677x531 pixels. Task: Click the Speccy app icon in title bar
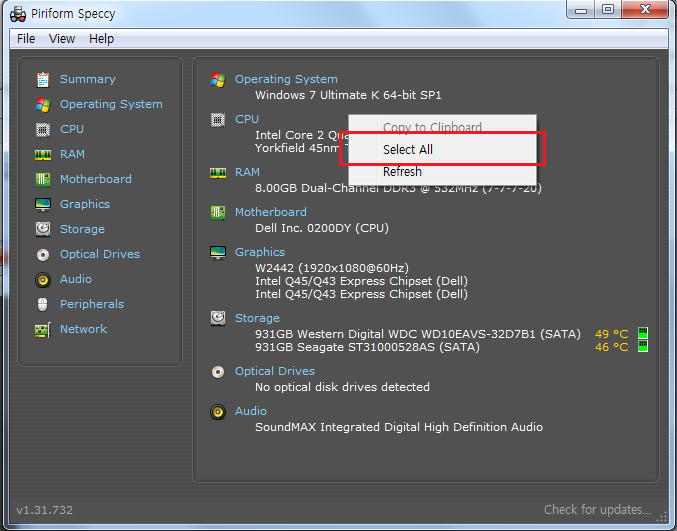tap(18, 14)
